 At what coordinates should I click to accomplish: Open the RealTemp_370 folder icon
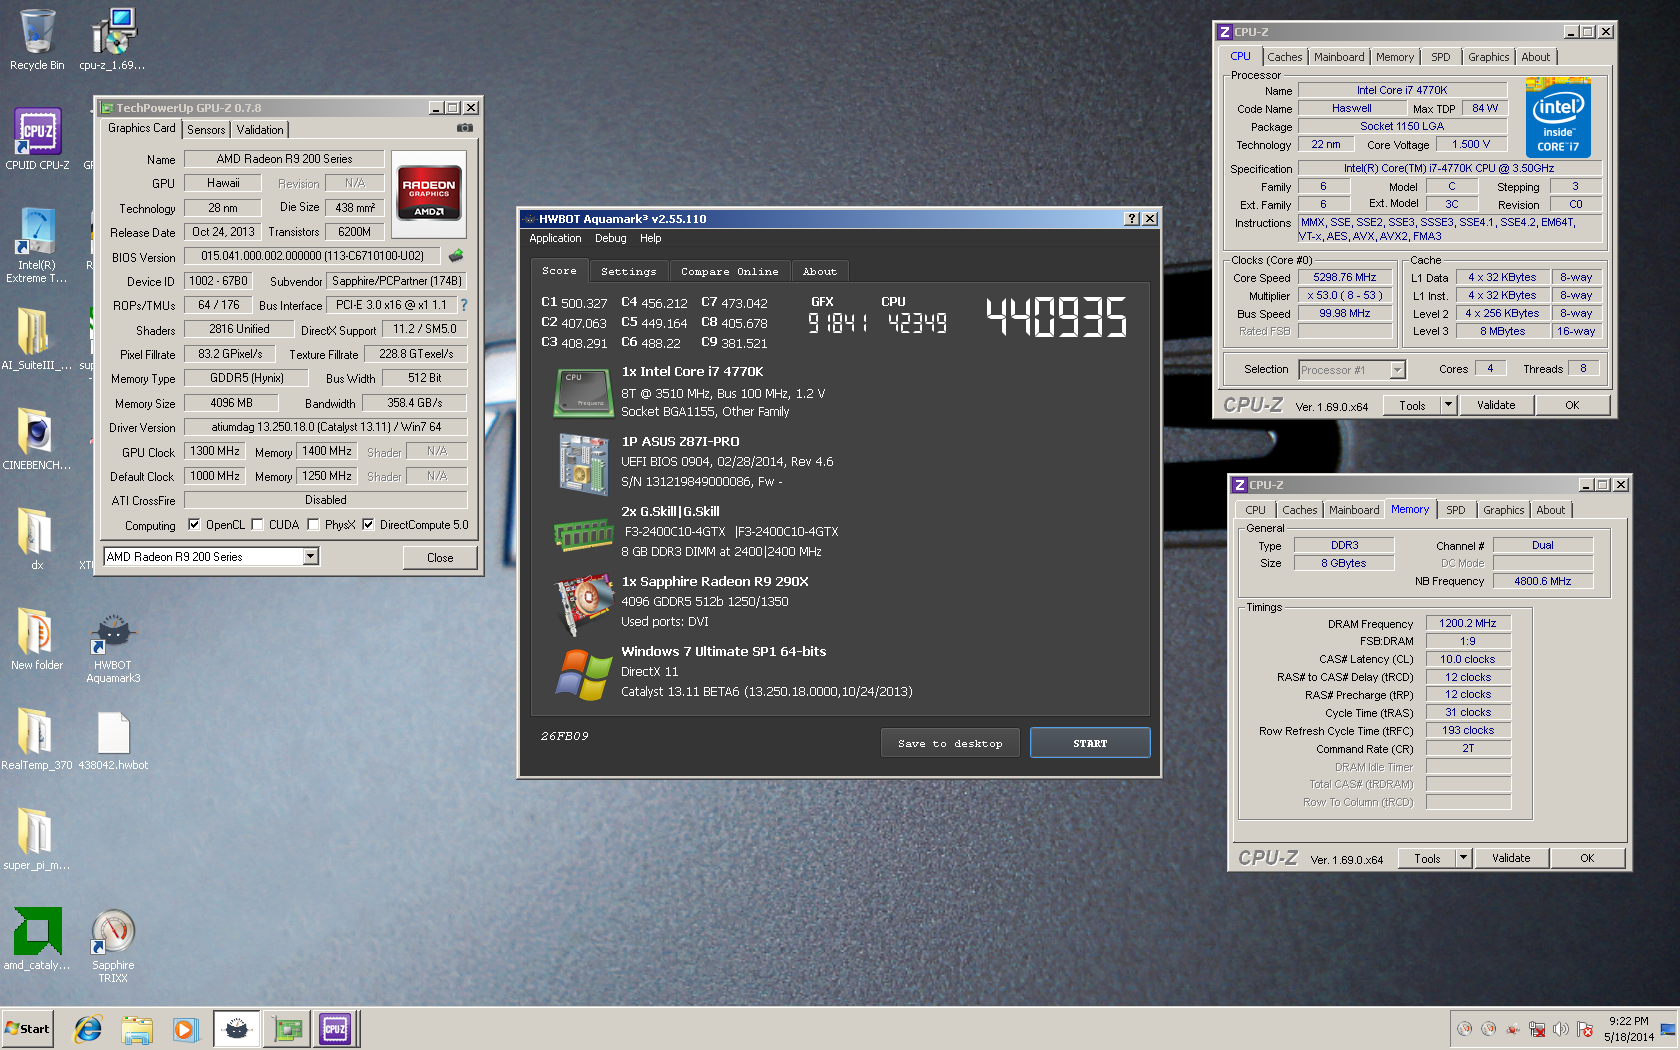coord(37,740)
